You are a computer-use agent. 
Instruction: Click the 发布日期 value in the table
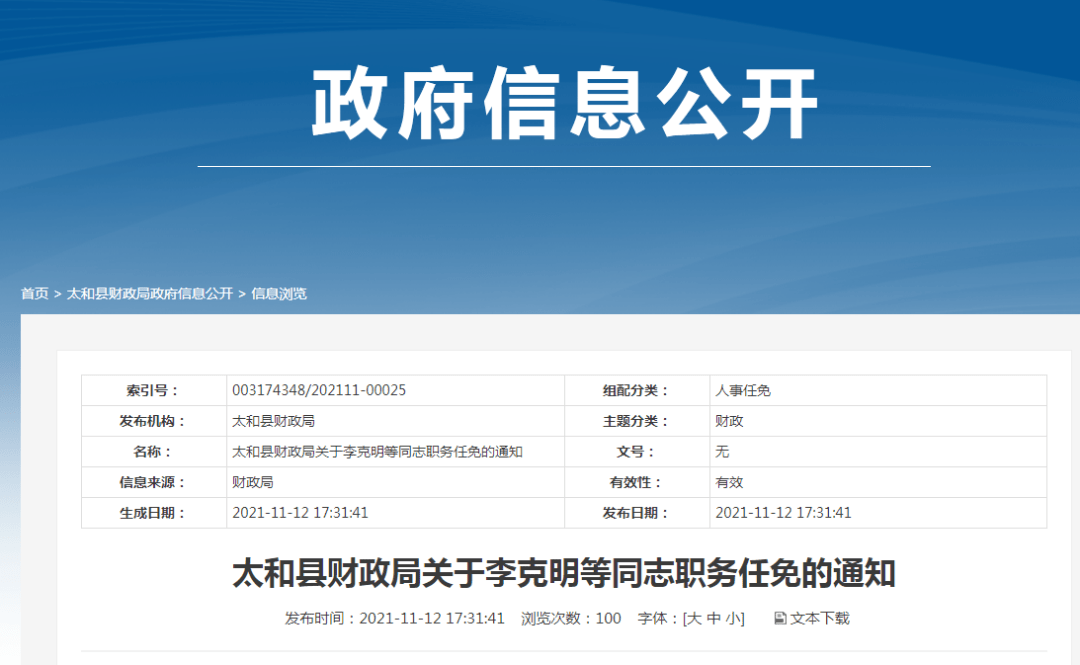[x=783, y=513]
